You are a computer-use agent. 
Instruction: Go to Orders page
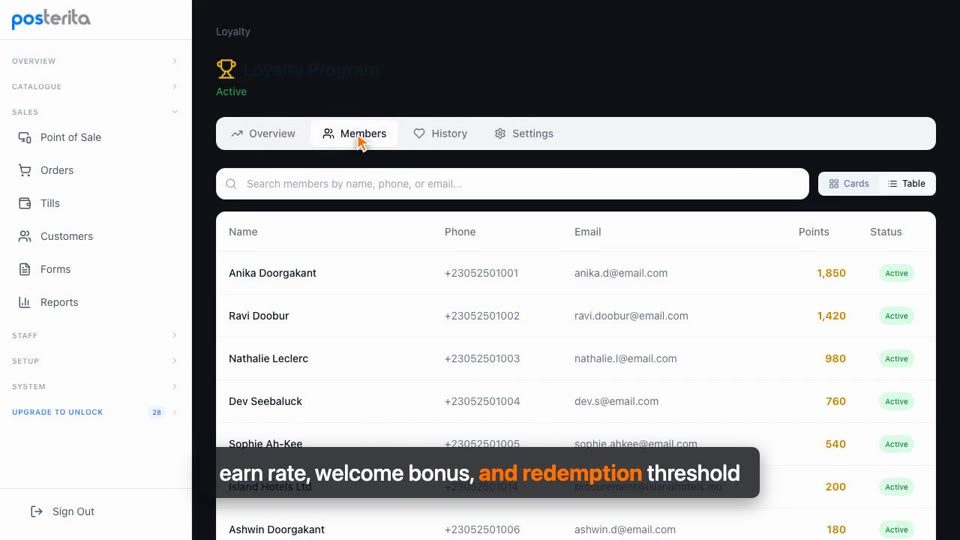click(x=96, y=171)
